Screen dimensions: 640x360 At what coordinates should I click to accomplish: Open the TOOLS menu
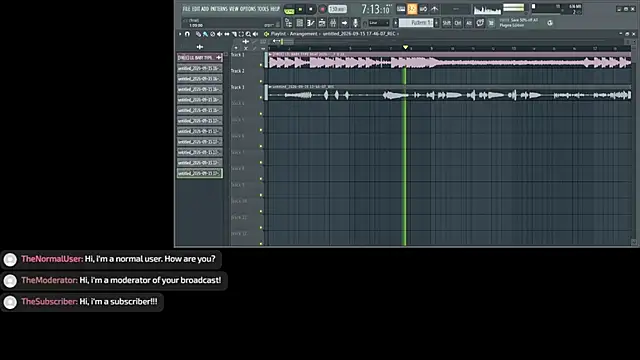(263, 9)
